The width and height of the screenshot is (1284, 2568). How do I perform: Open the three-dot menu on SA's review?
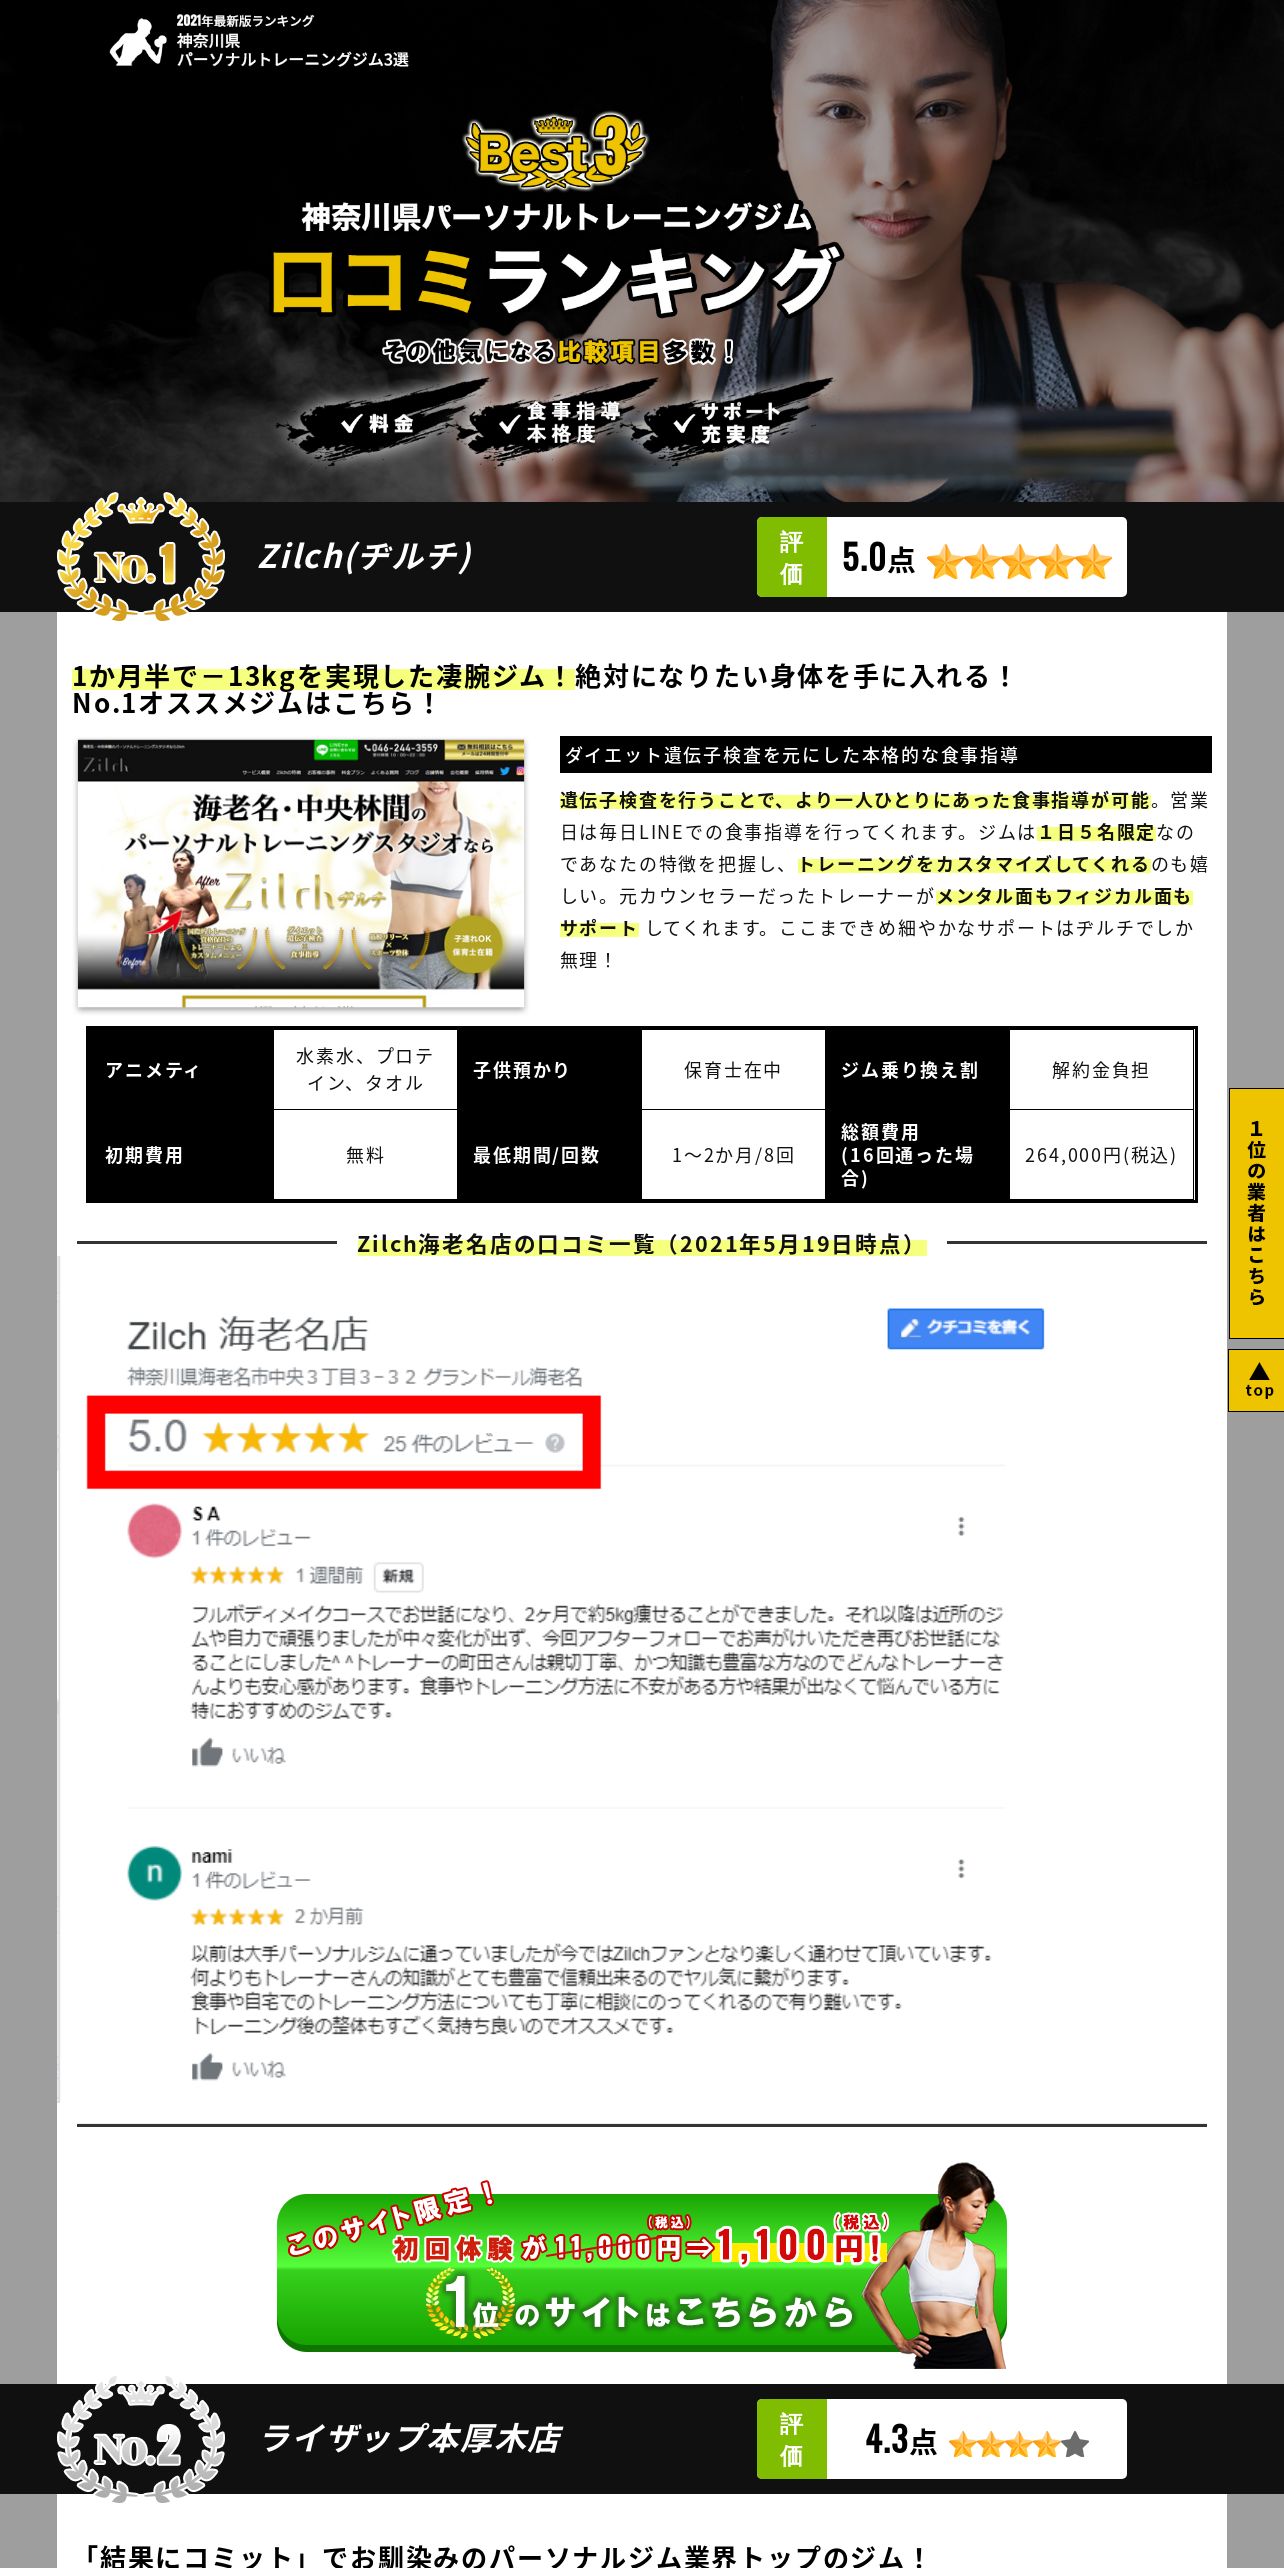[961, 1526]
